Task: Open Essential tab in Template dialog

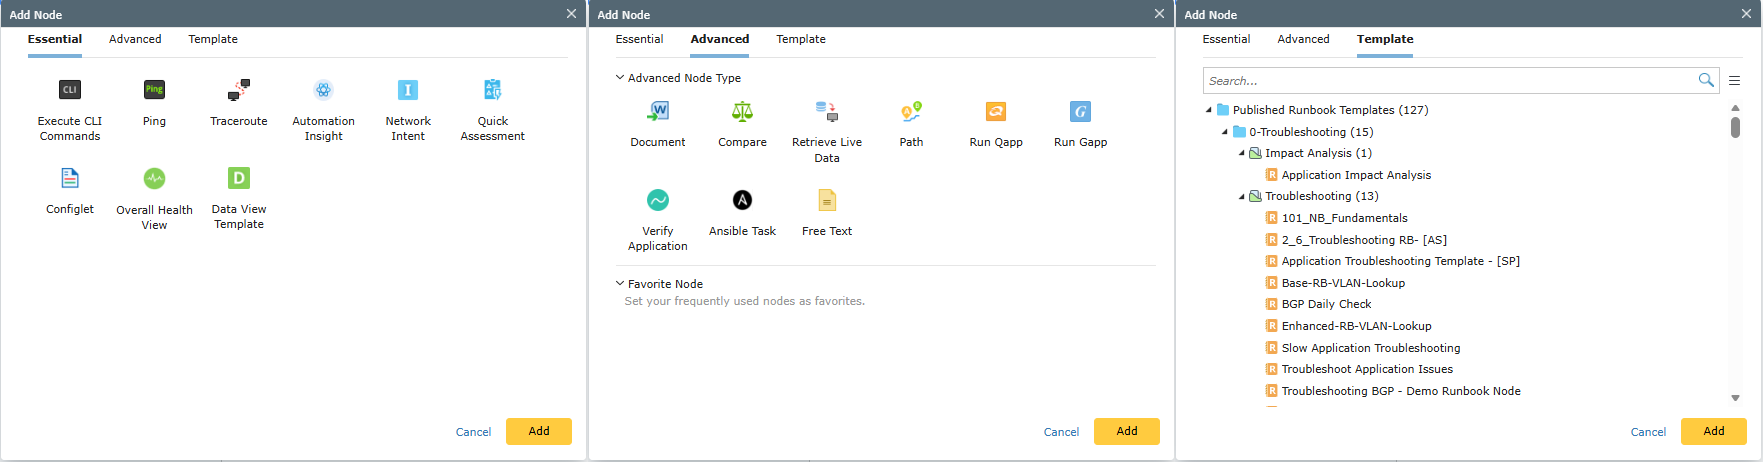Action: pos(1226,39)
